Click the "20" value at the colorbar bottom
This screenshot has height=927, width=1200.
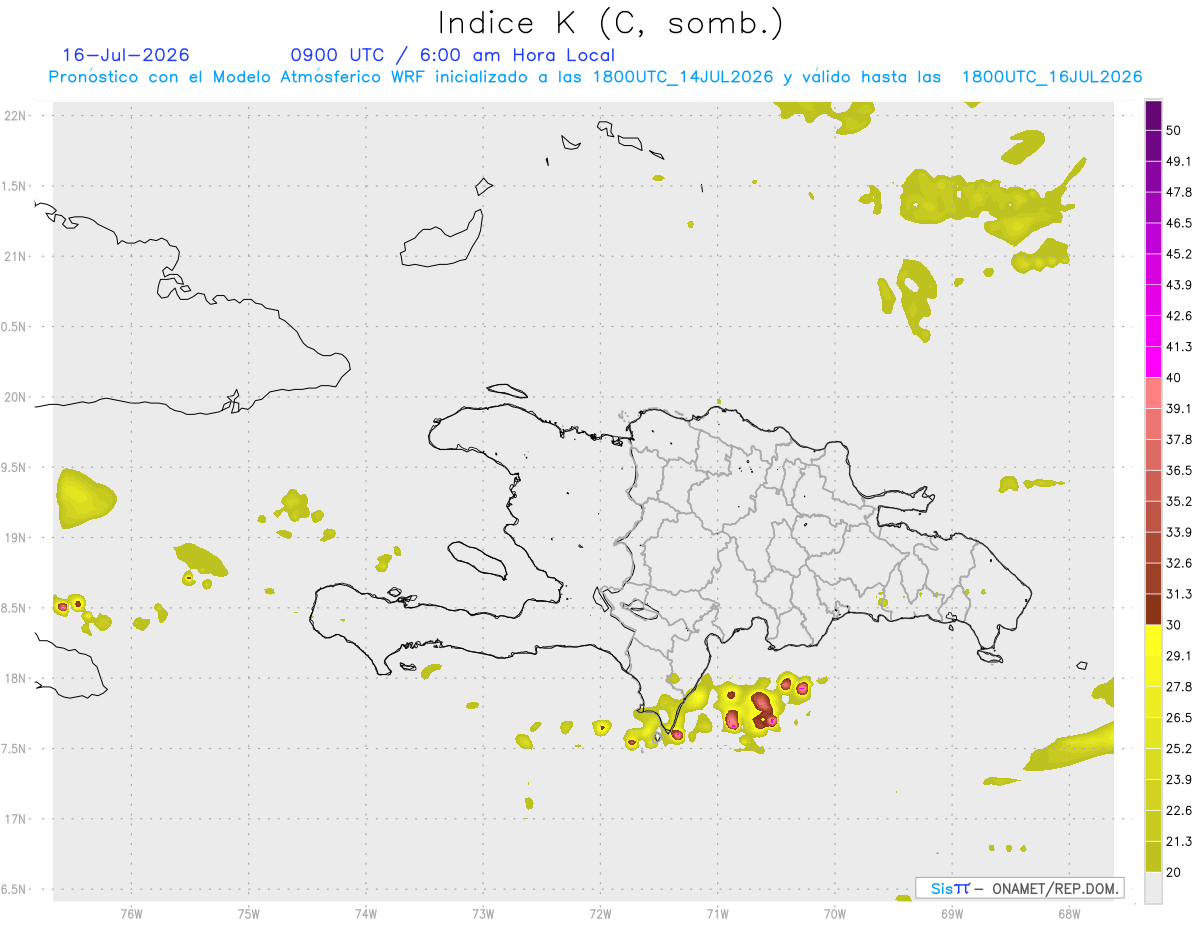click(1175, 873)
